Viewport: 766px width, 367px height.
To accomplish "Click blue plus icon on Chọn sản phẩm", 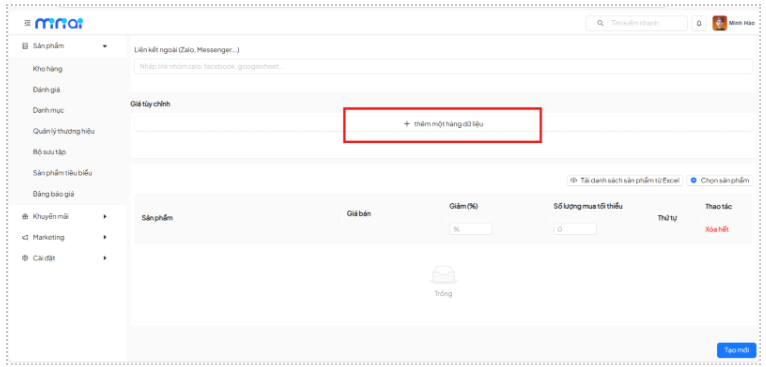I will pyautogui.click(x=694, y=180).
